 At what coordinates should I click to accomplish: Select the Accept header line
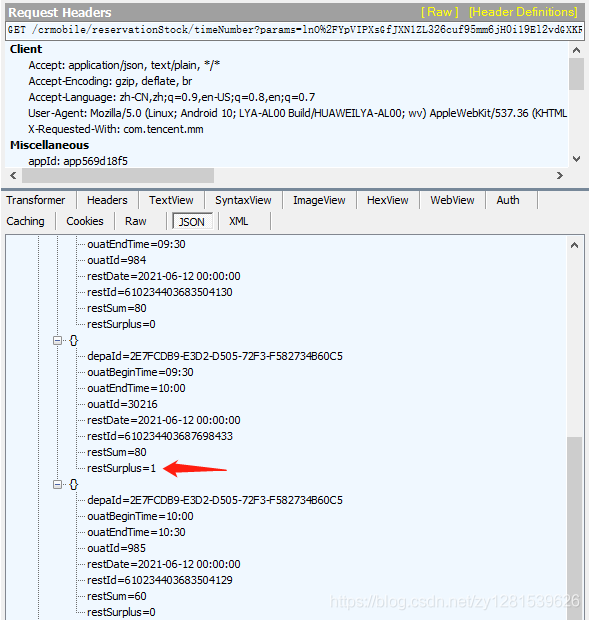[x=124, y=65]
